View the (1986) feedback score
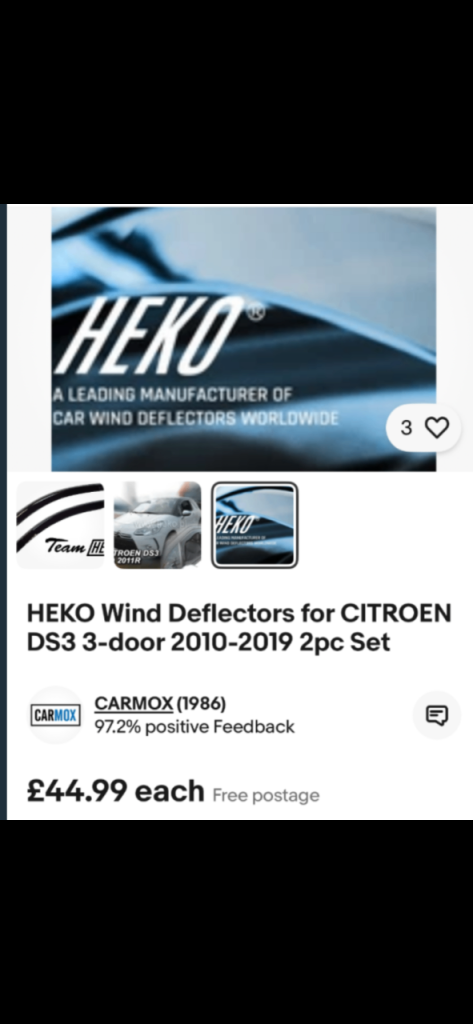The height and width of the screenshot is (1024, 473). (x=201, y=703)
